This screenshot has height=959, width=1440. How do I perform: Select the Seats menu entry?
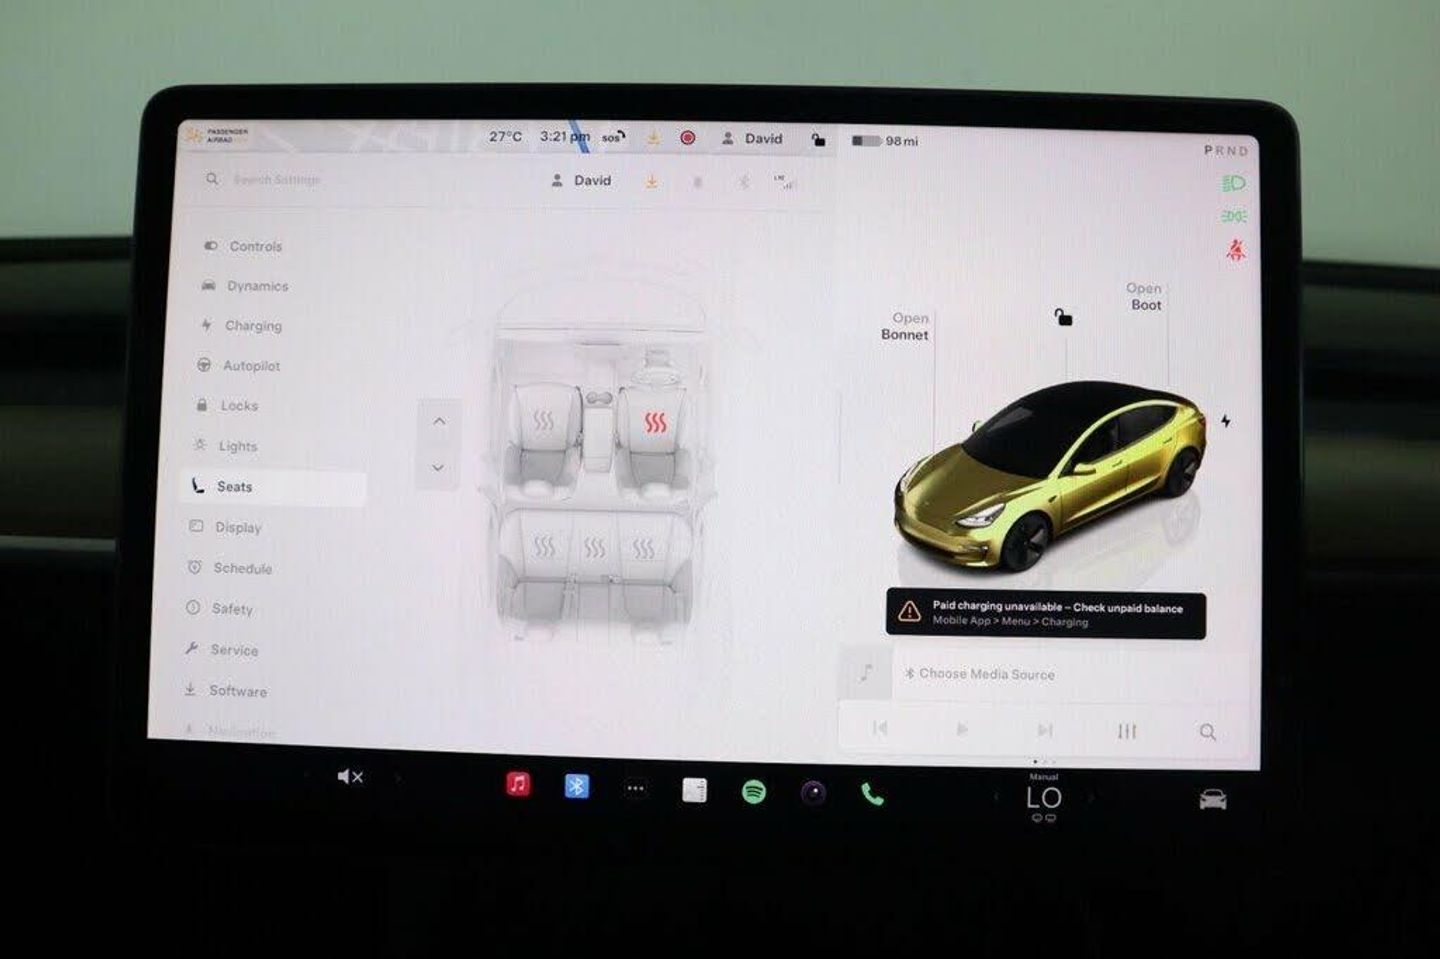click(x=273, y=487)
